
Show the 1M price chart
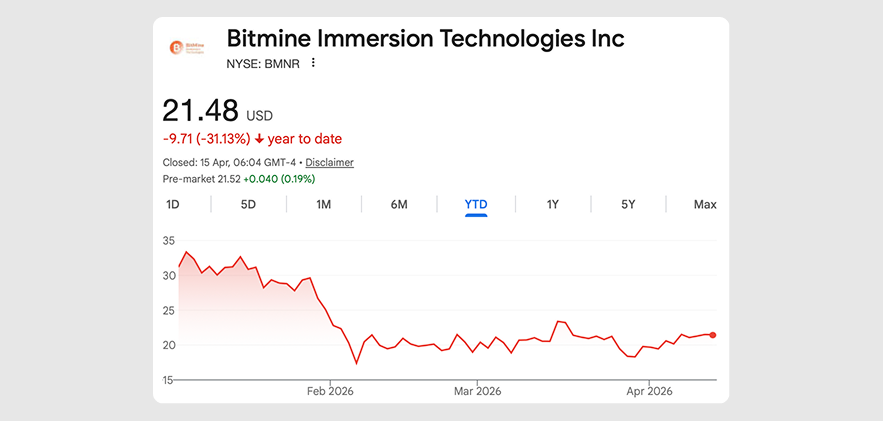click(x=324, y=205)
